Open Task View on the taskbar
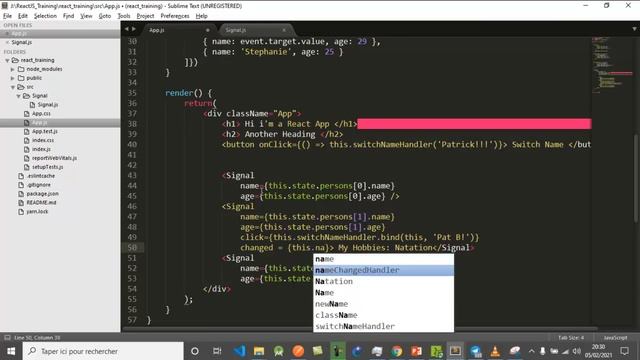This screenshot has width=640, height=360. pos(217,351)
